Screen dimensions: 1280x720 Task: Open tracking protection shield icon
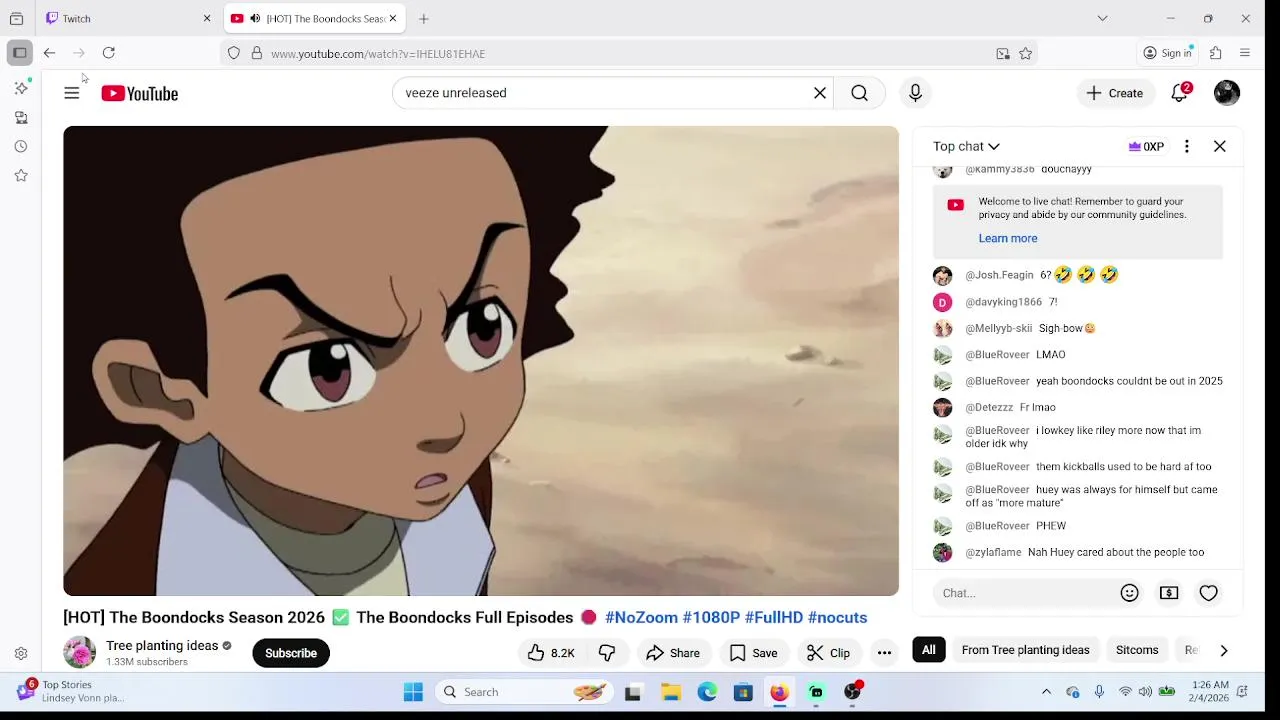tap(234, 54)
